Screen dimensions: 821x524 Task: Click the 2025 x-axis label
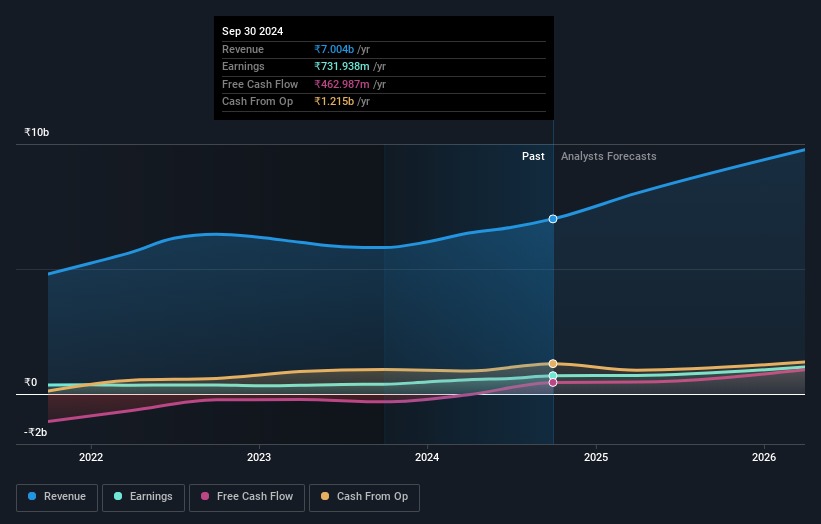596,458
